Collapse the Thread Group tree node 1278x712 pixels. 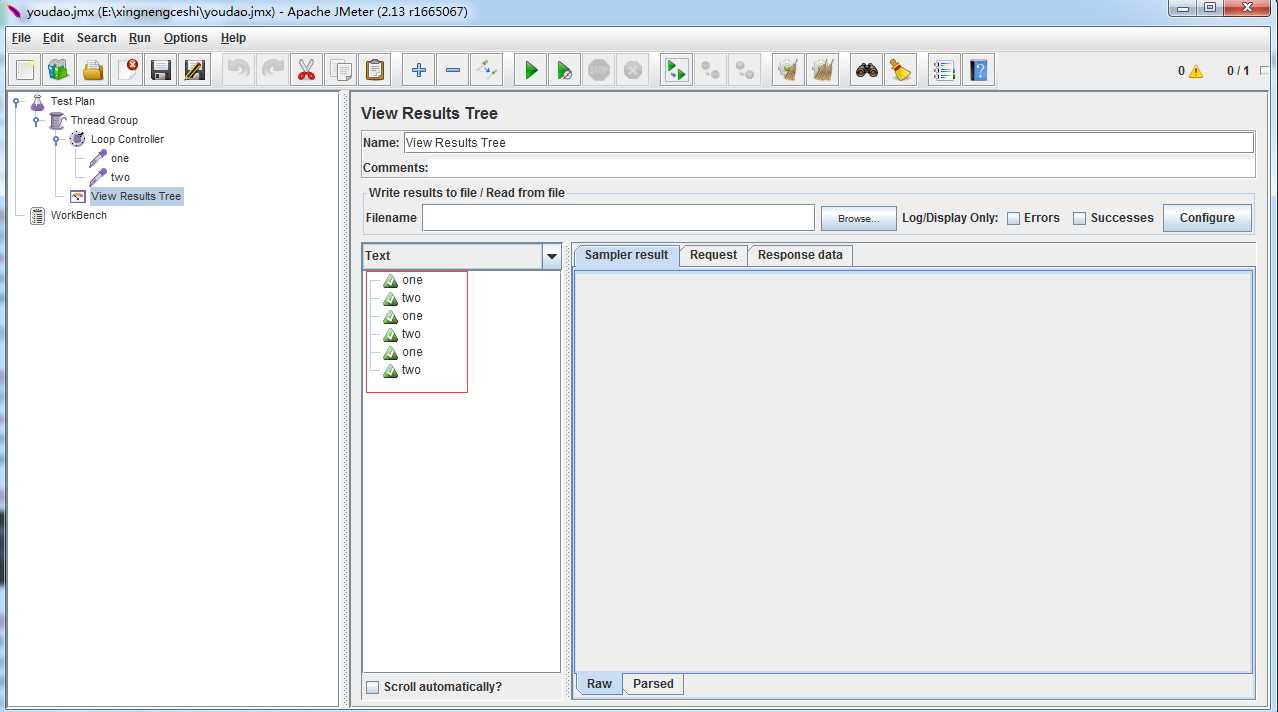(36, 121)
